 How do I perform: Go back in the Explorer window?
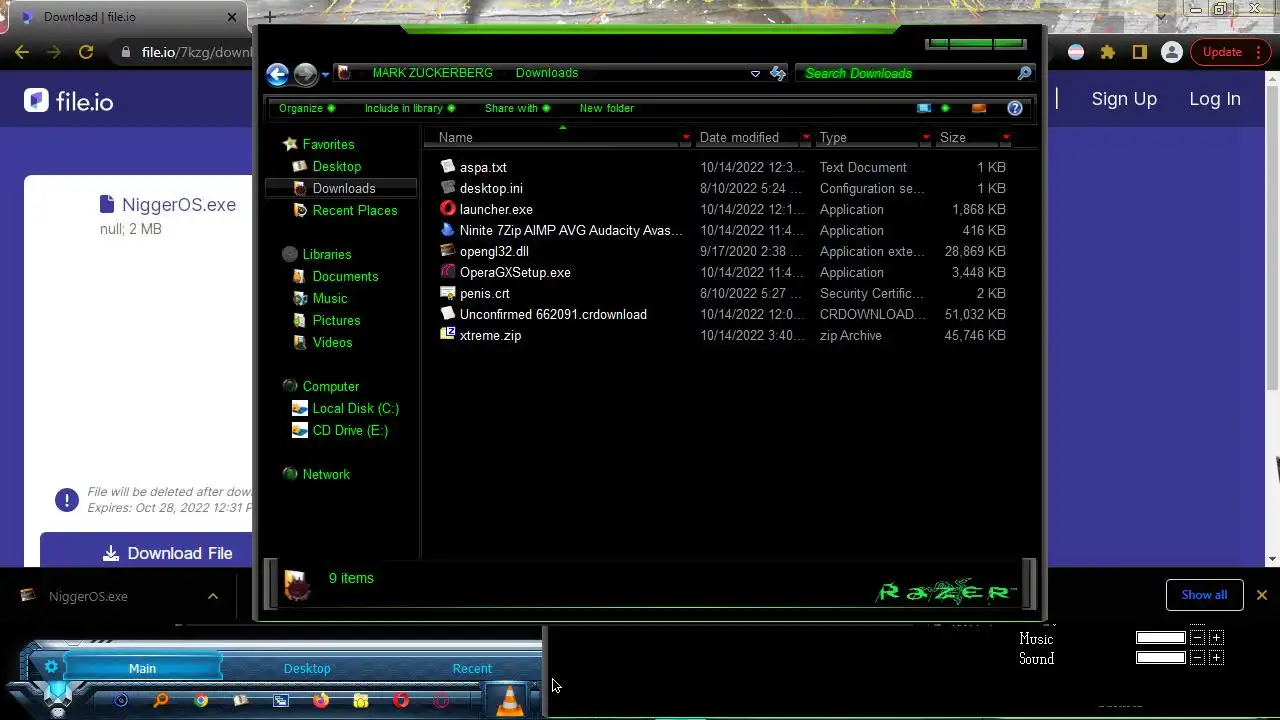pyautogui.click(x=278, y=74)
